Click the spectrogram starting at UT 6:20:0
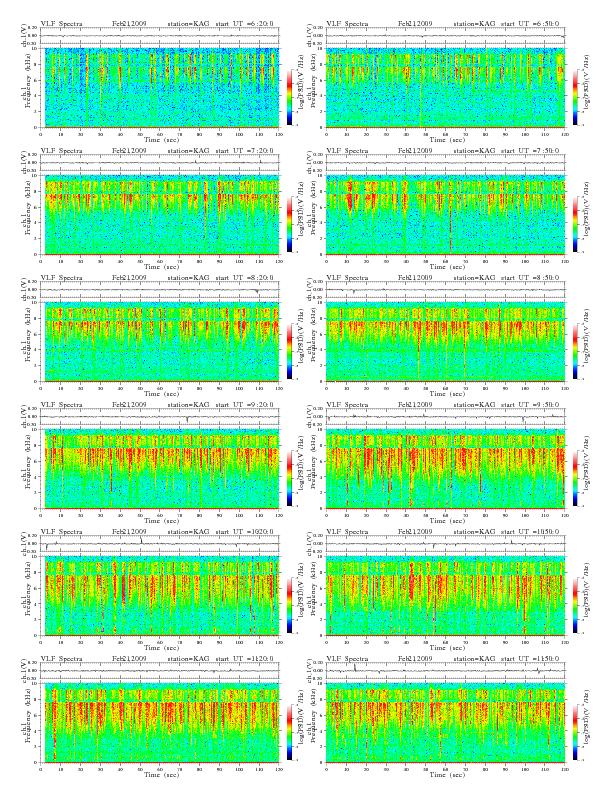 (x=160, y=87)
